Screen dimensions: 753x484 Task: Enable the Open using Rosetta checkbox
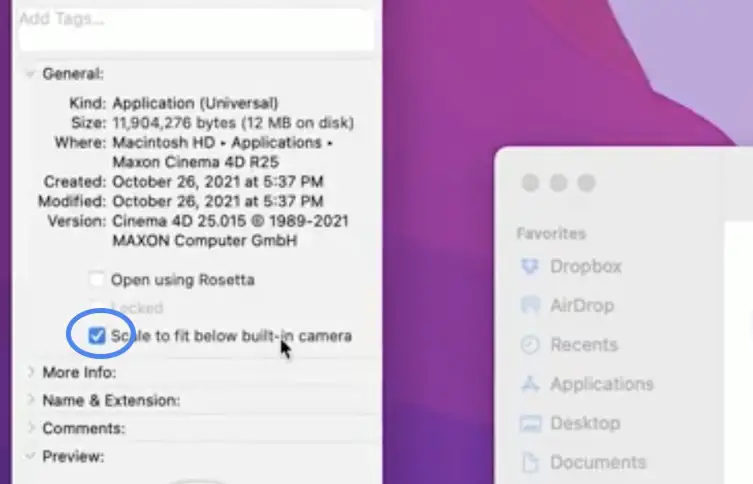(x=97, y=280)
